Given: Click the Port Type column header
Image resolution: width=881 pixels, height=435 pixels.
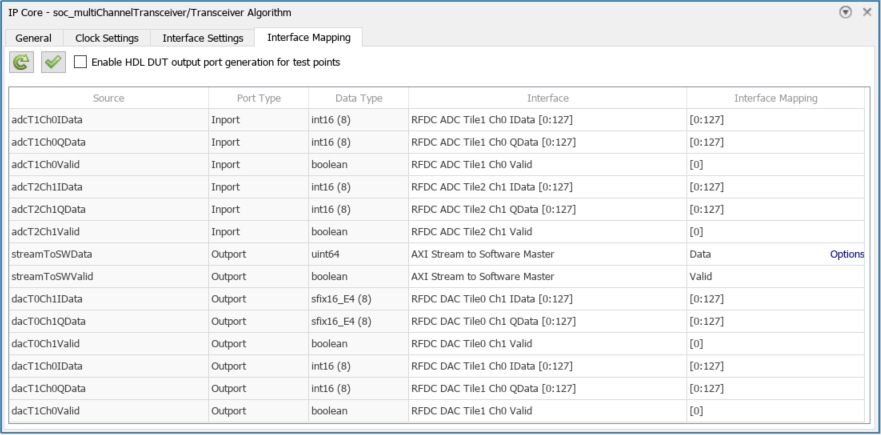Looking at the screenshot, I should [256, 98].
